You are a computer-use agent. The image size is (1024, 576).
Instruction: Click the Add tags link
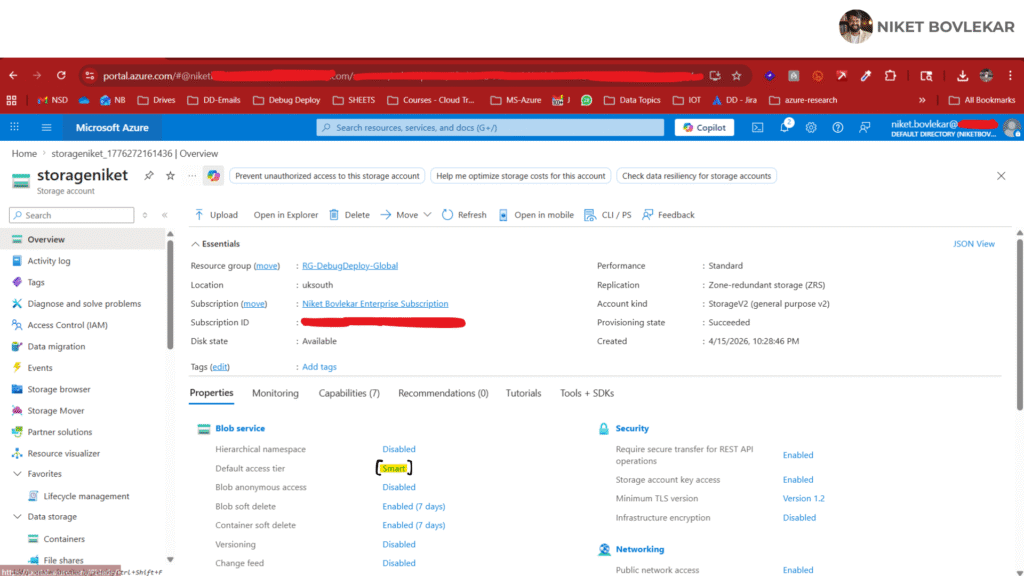click(x=319, y=367)
